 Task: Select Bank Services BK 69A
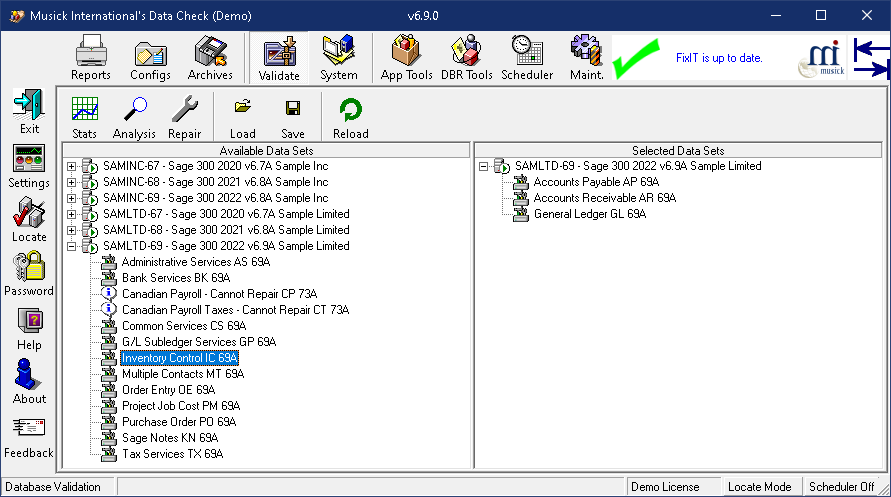(x=176, y=278)
